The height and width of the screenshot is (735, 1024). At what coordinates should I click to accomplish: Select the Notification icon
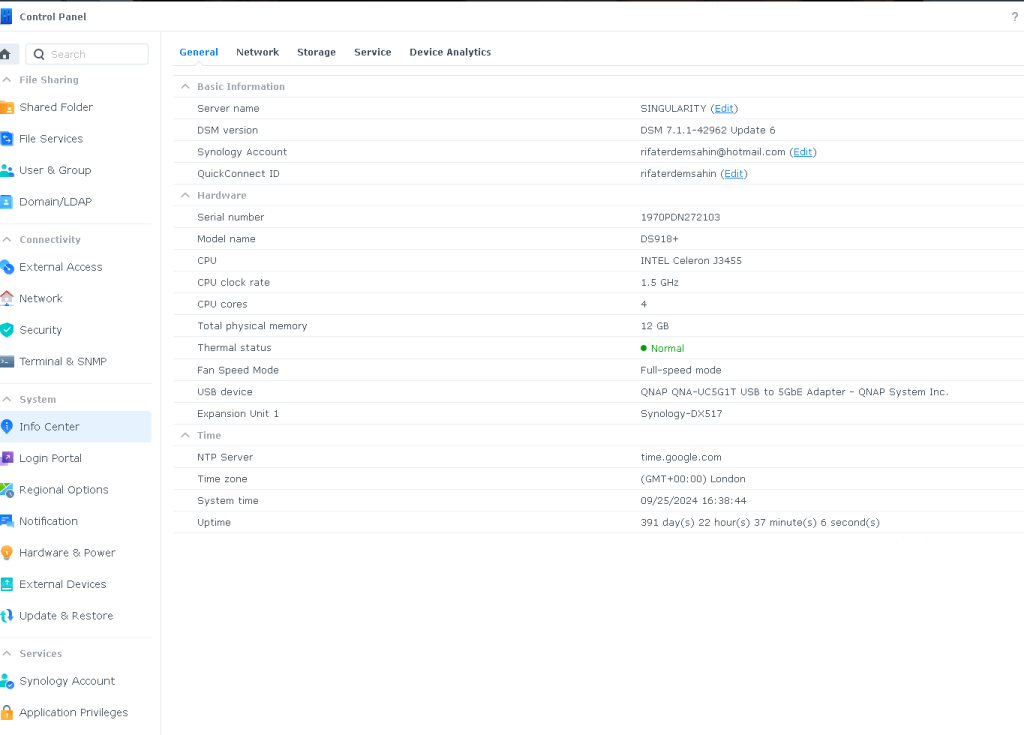[7, 521]
